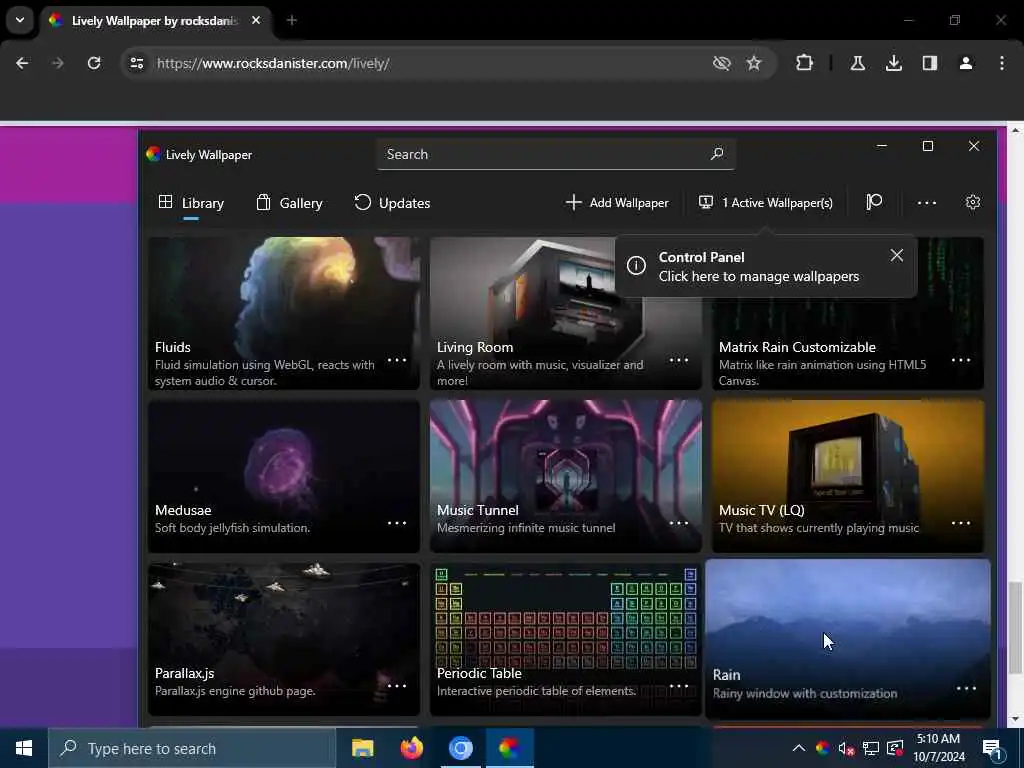Toggle the browser side panel

tap(930, 63)
